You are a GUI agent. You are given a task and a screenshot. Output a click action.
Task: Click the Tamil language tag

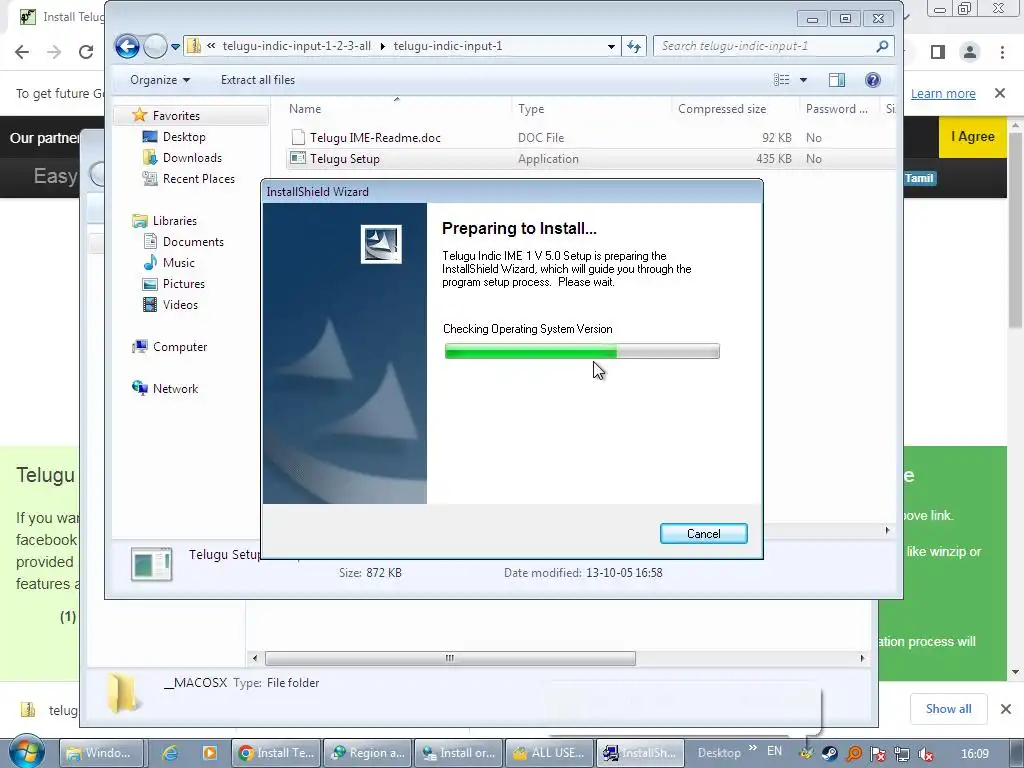[x=919, y=178]
